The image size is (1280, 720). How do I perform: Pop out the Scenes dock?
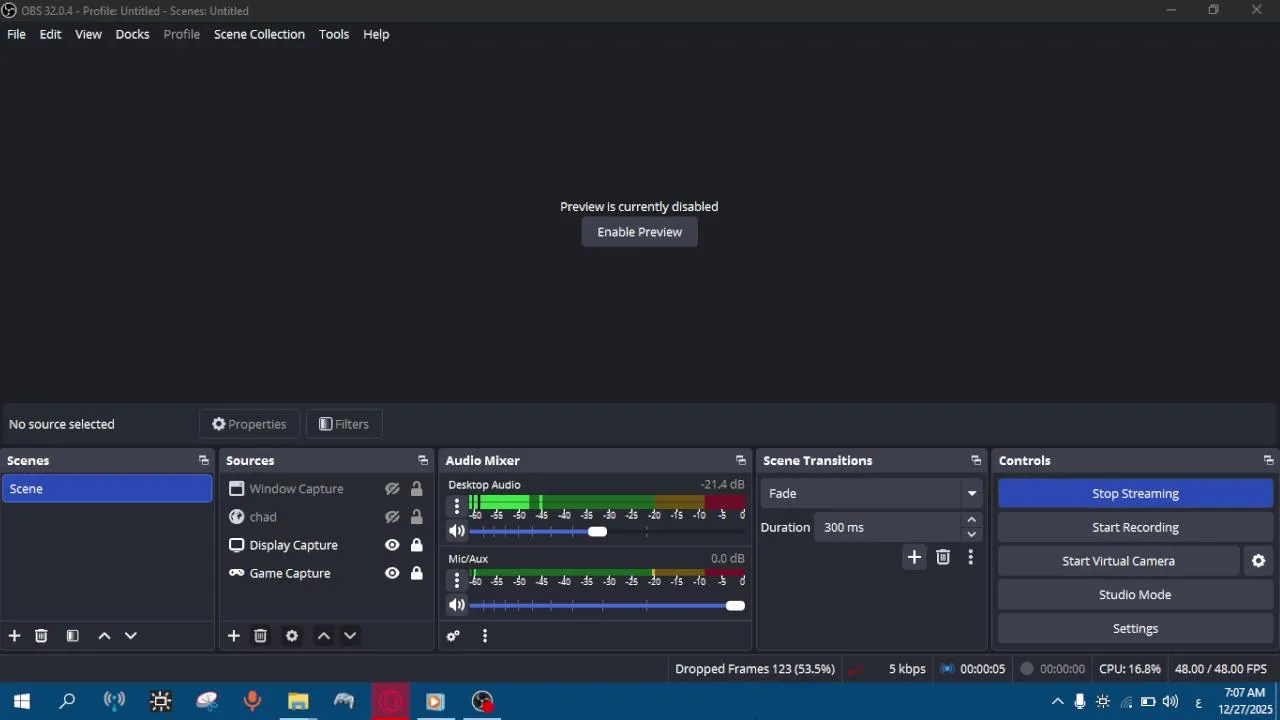tap(204, 461)
